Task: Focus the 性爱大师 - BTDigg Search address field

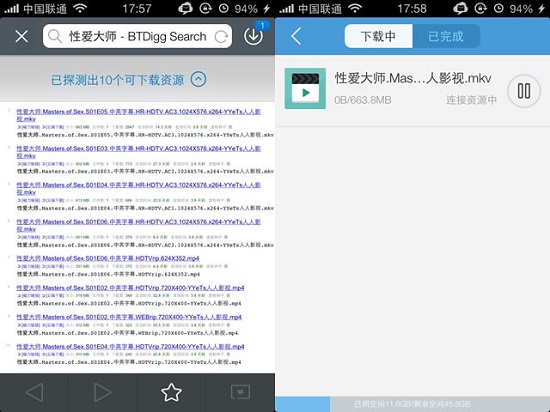Action: pos(137,36)
